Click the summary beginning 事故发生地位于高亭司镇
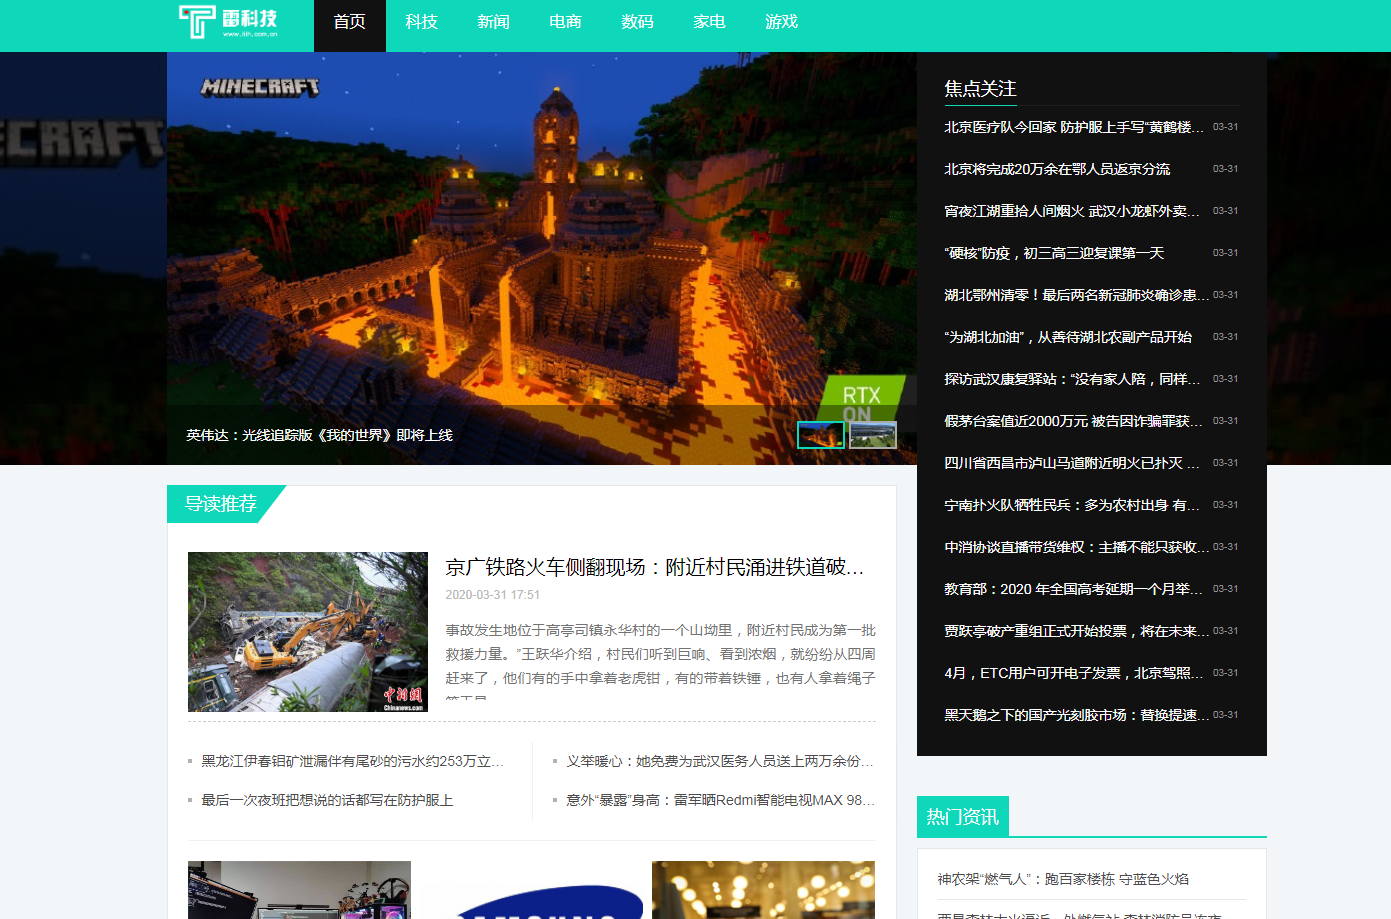The height and width of the screenshot is (919, 1391). 660,660
